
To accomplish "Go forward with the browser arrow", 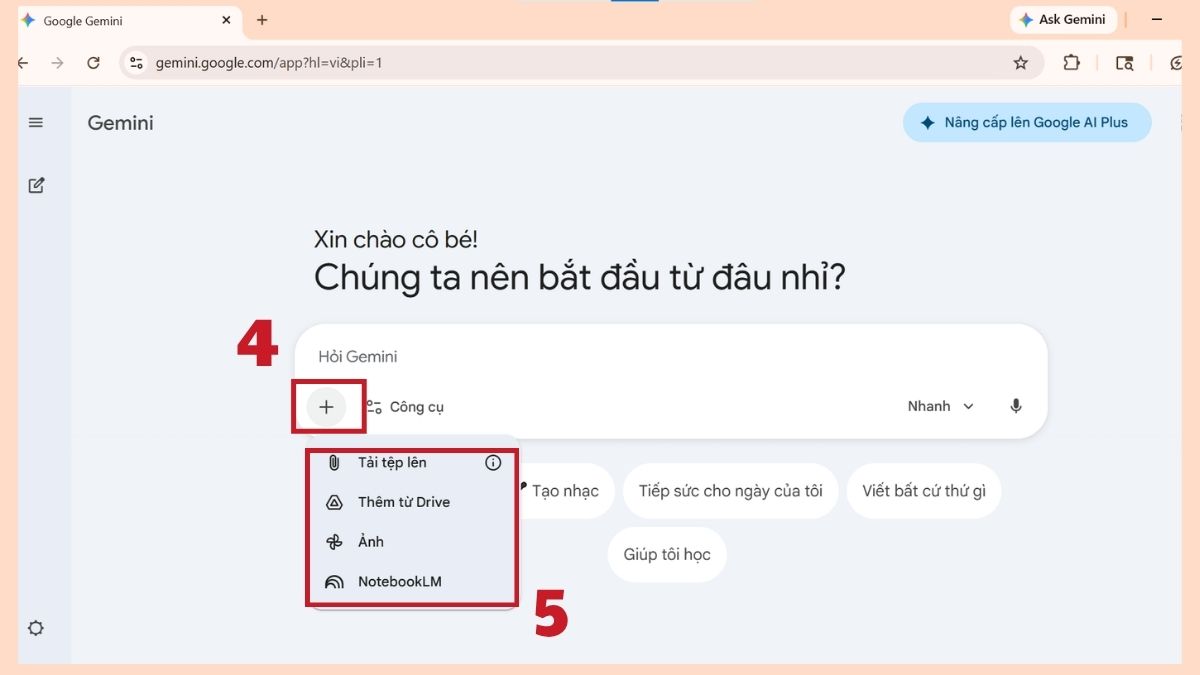I will [x=57, y=63].
